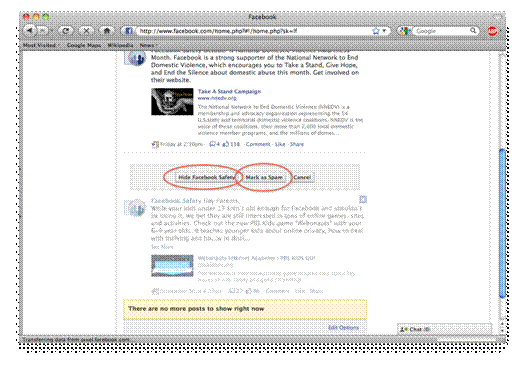Open the Take A Stand Campaign thumbnail image
This screenshot has width=524, height=369.
(172, 102)
